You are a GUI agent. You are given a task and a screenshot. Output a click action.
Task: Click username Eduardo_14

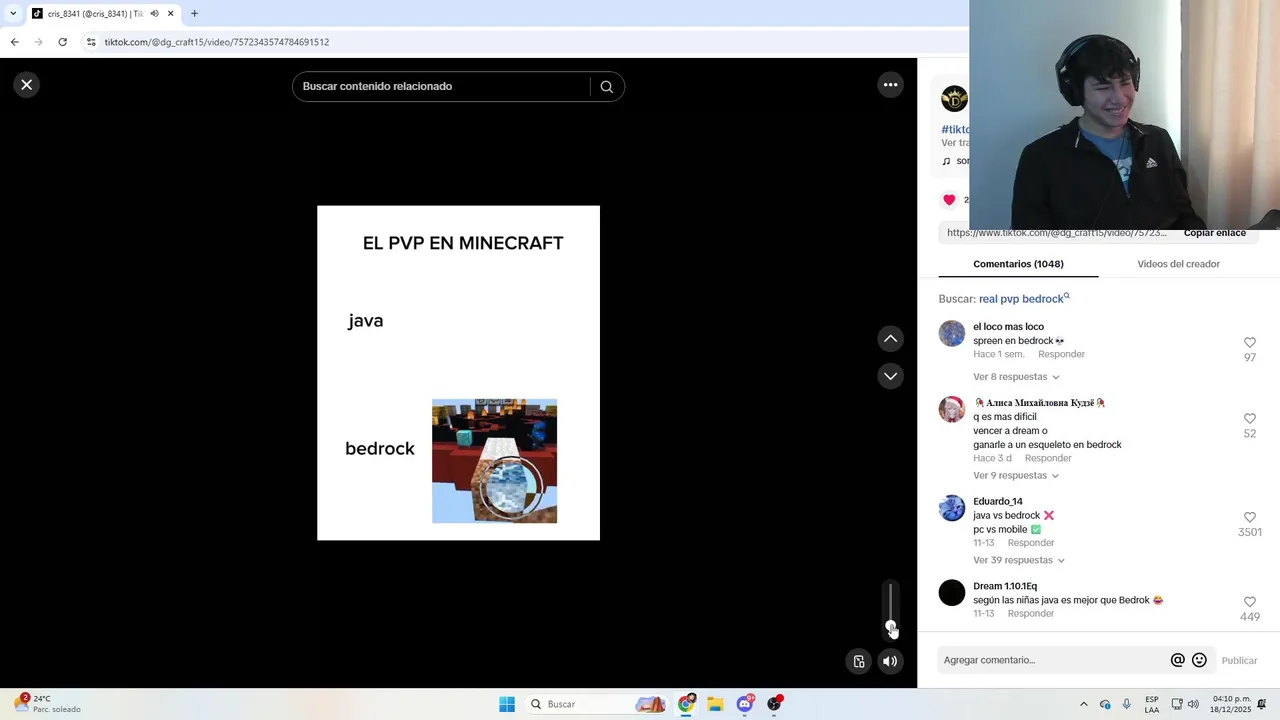[998, 502]
